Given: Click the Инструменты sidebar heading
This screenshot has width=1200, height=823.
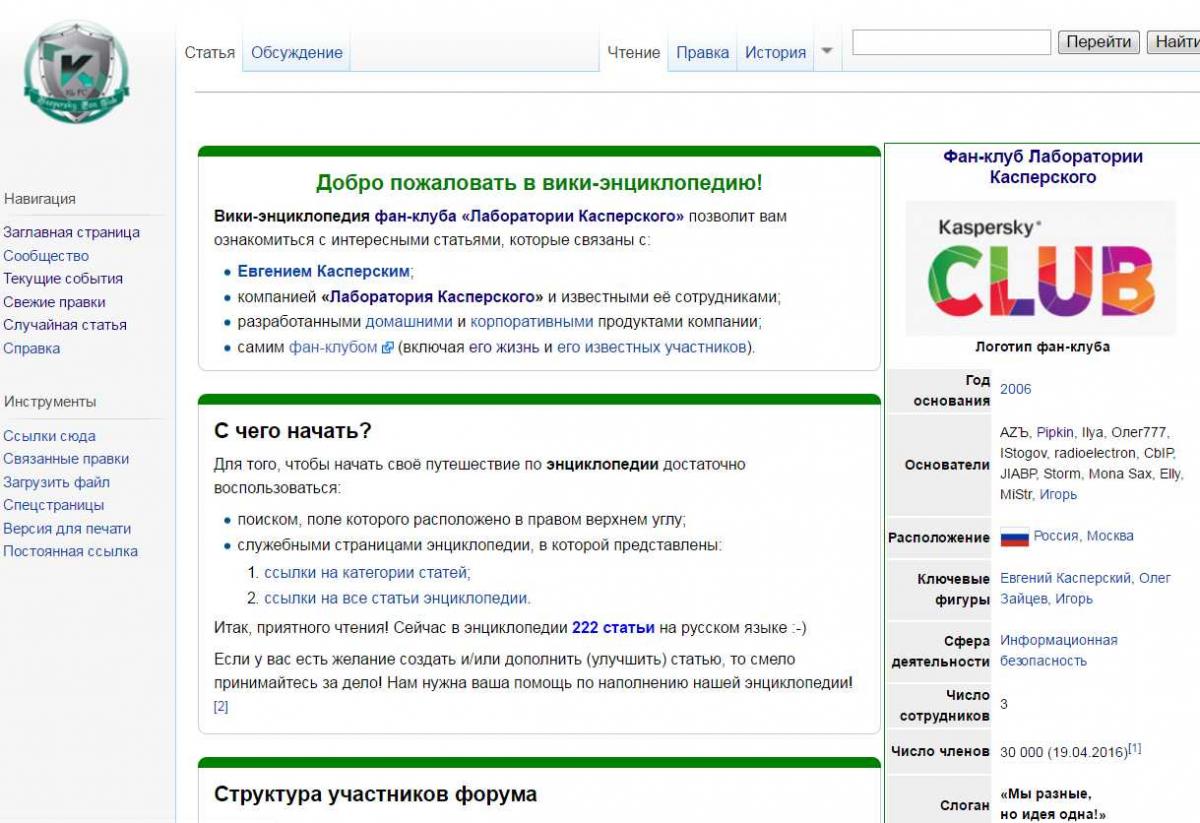Looking at the screenshot, I should coord(50,402).
